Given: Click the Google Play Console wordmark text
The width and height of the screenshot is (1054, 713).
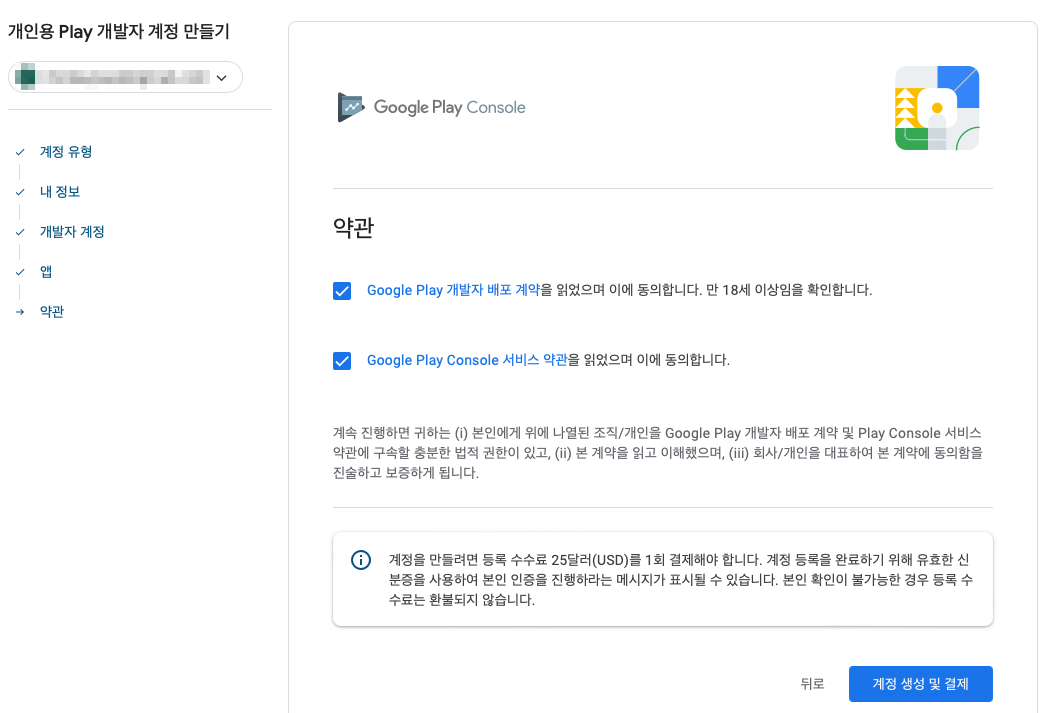Looking at the screenshot, I should coord(450,108).
